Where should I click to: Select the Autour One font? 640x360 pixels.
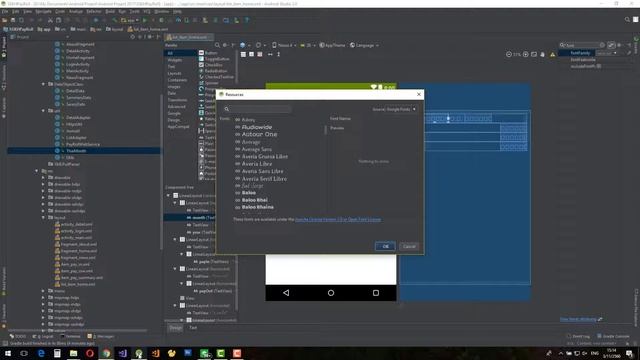pyautogui.click(x=259, y=134)
